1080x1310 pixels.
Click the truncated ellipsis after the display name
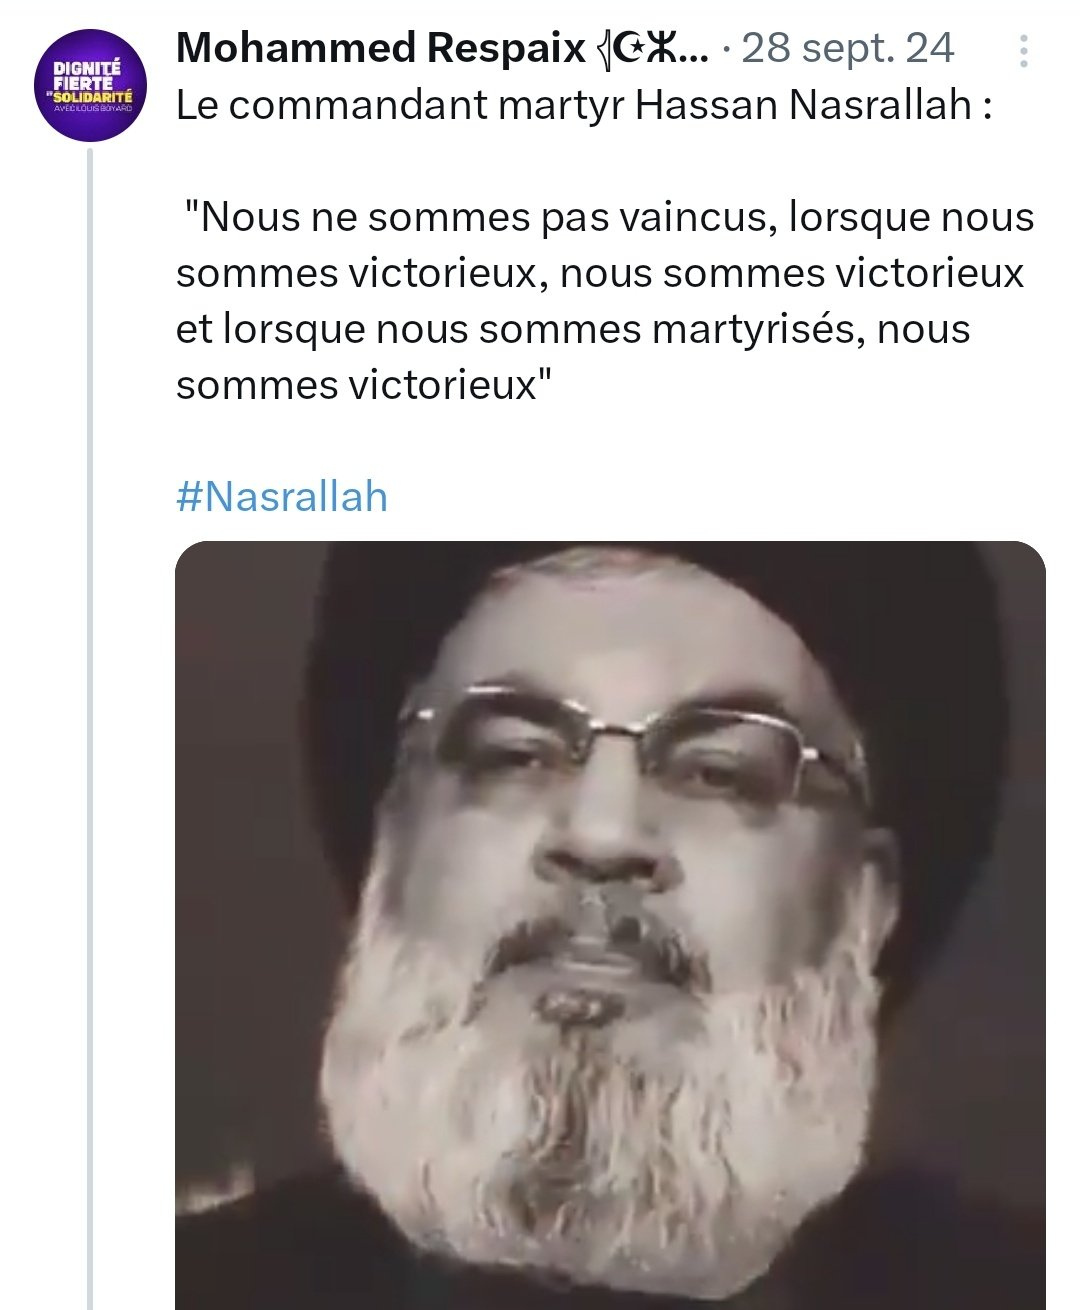(x=695, y=50)
